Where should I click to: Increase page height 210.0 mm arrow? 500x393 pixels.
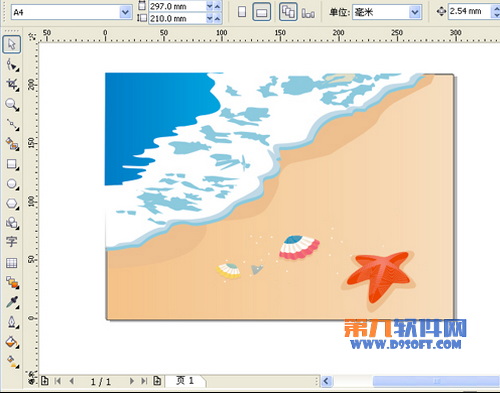pyautogui.click(x=217, y=18)
